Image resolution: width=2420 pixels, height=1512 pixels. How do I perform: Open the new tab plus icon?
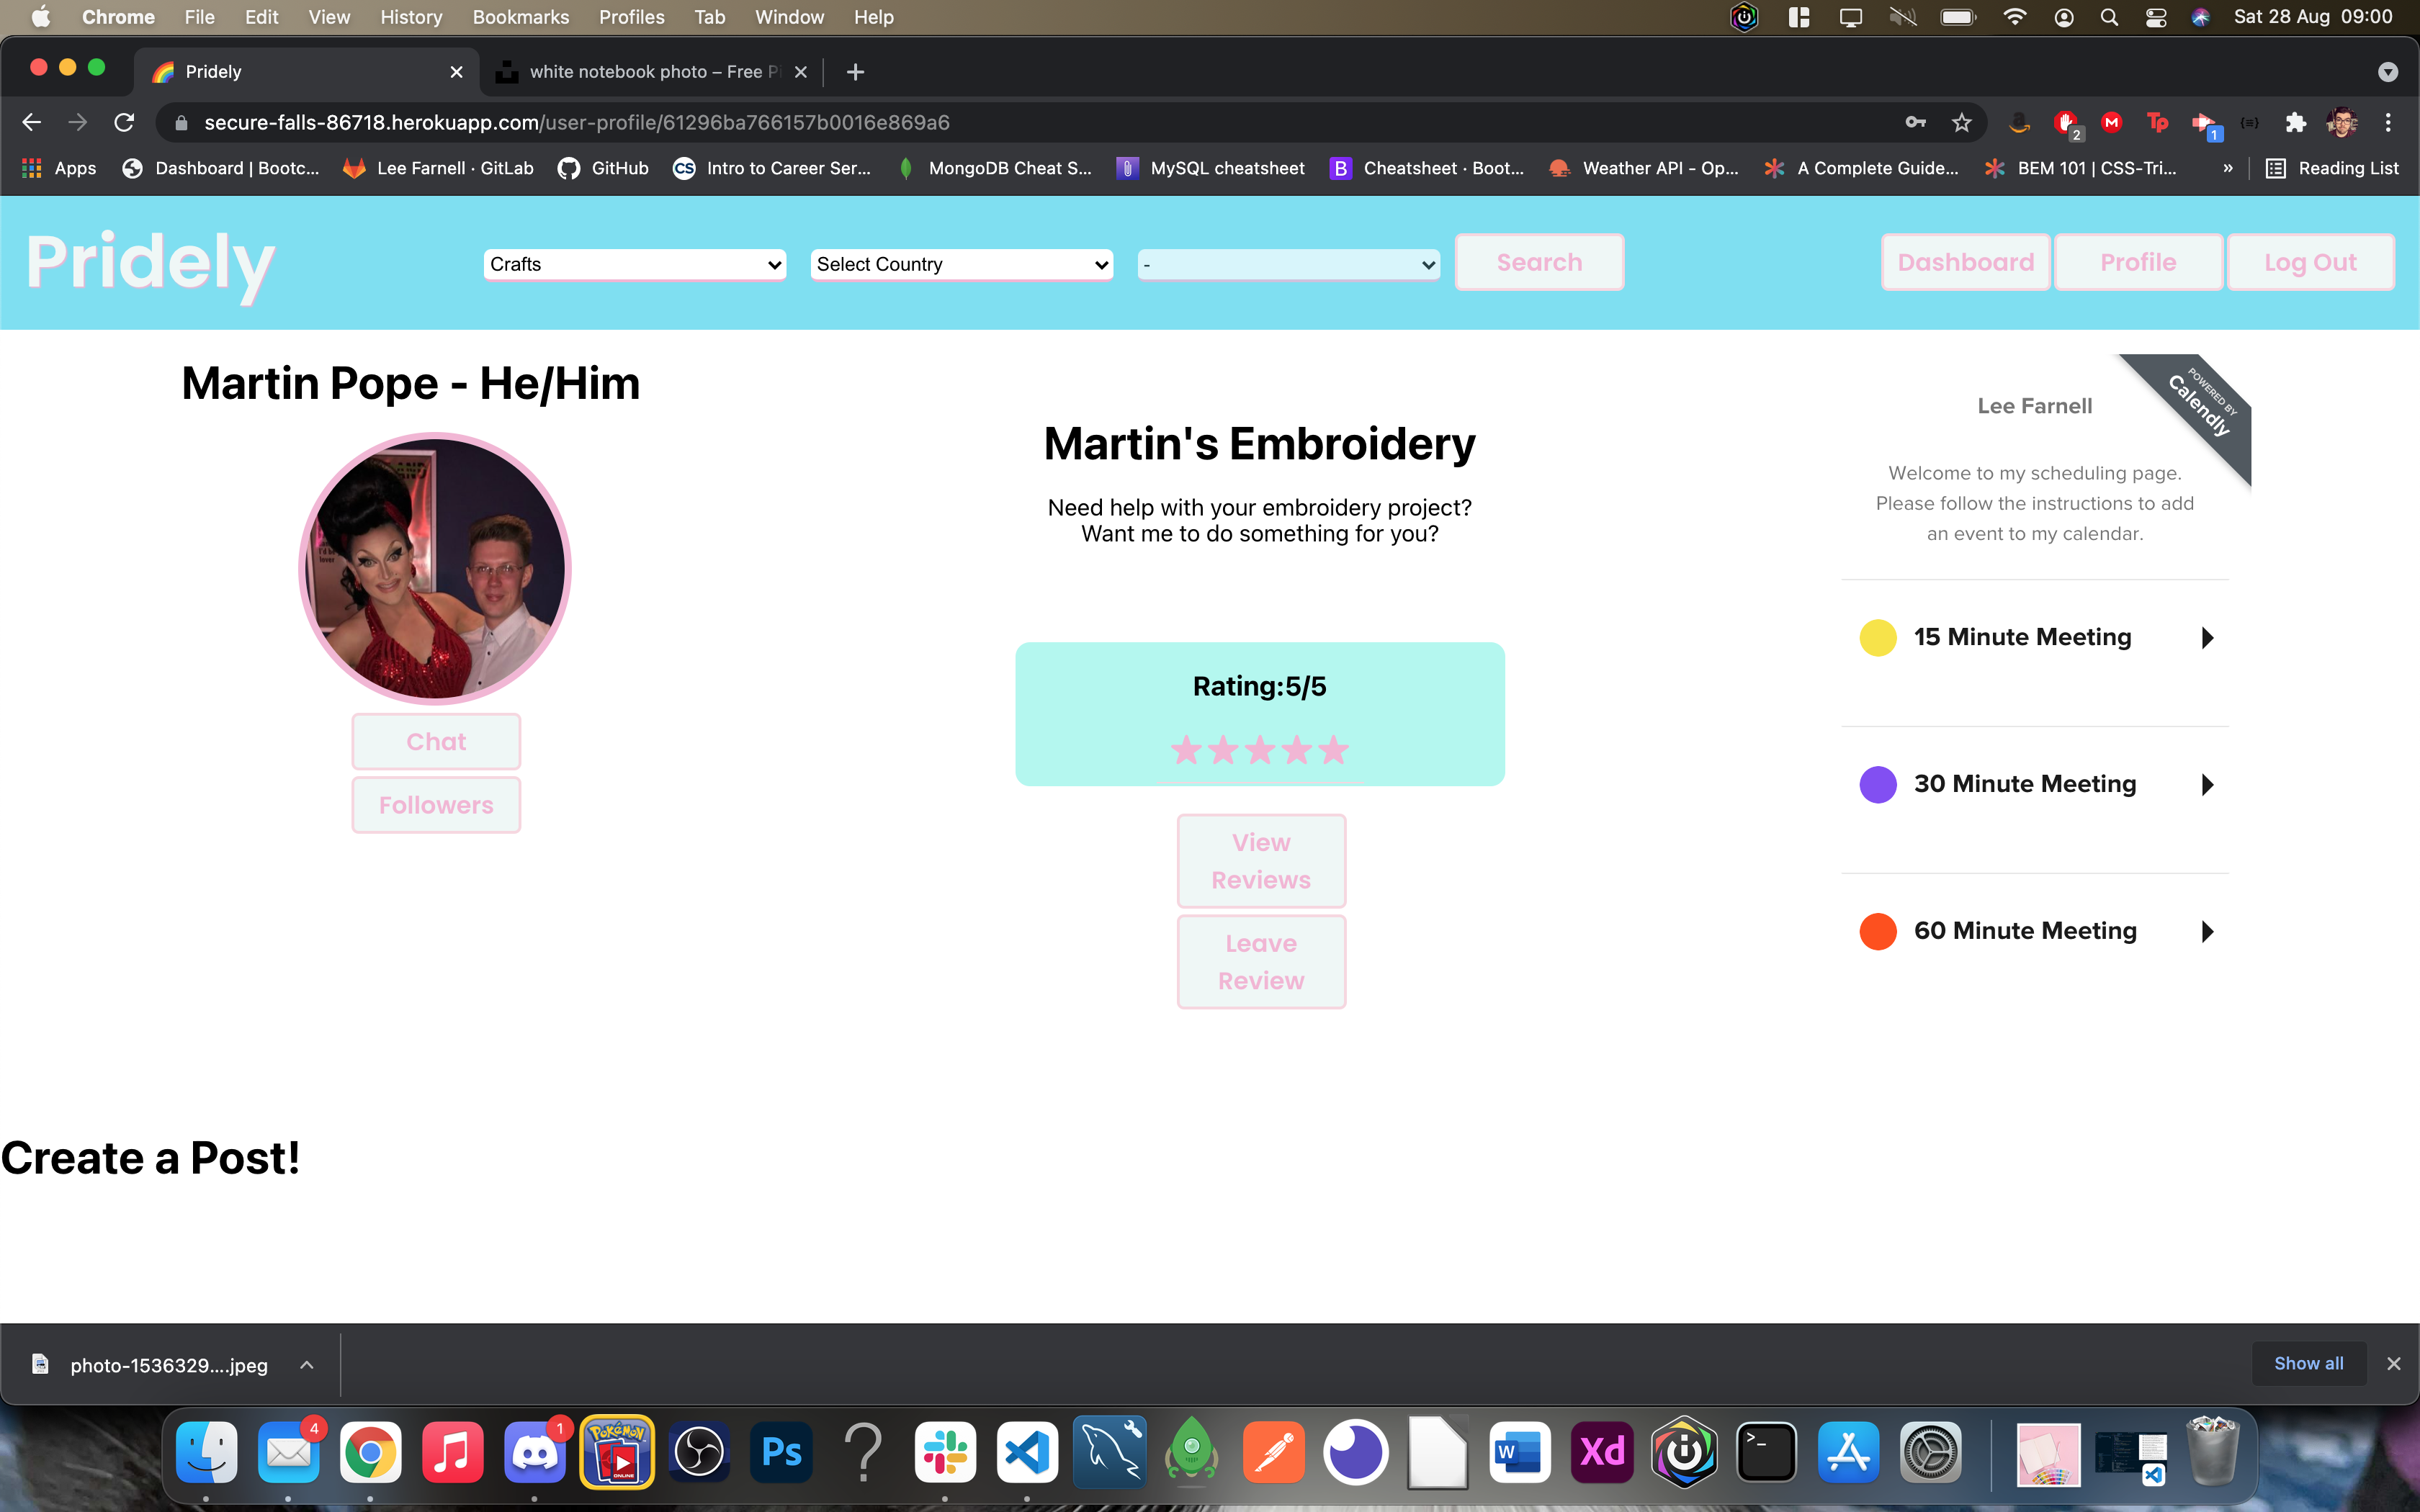click(855, 72)
